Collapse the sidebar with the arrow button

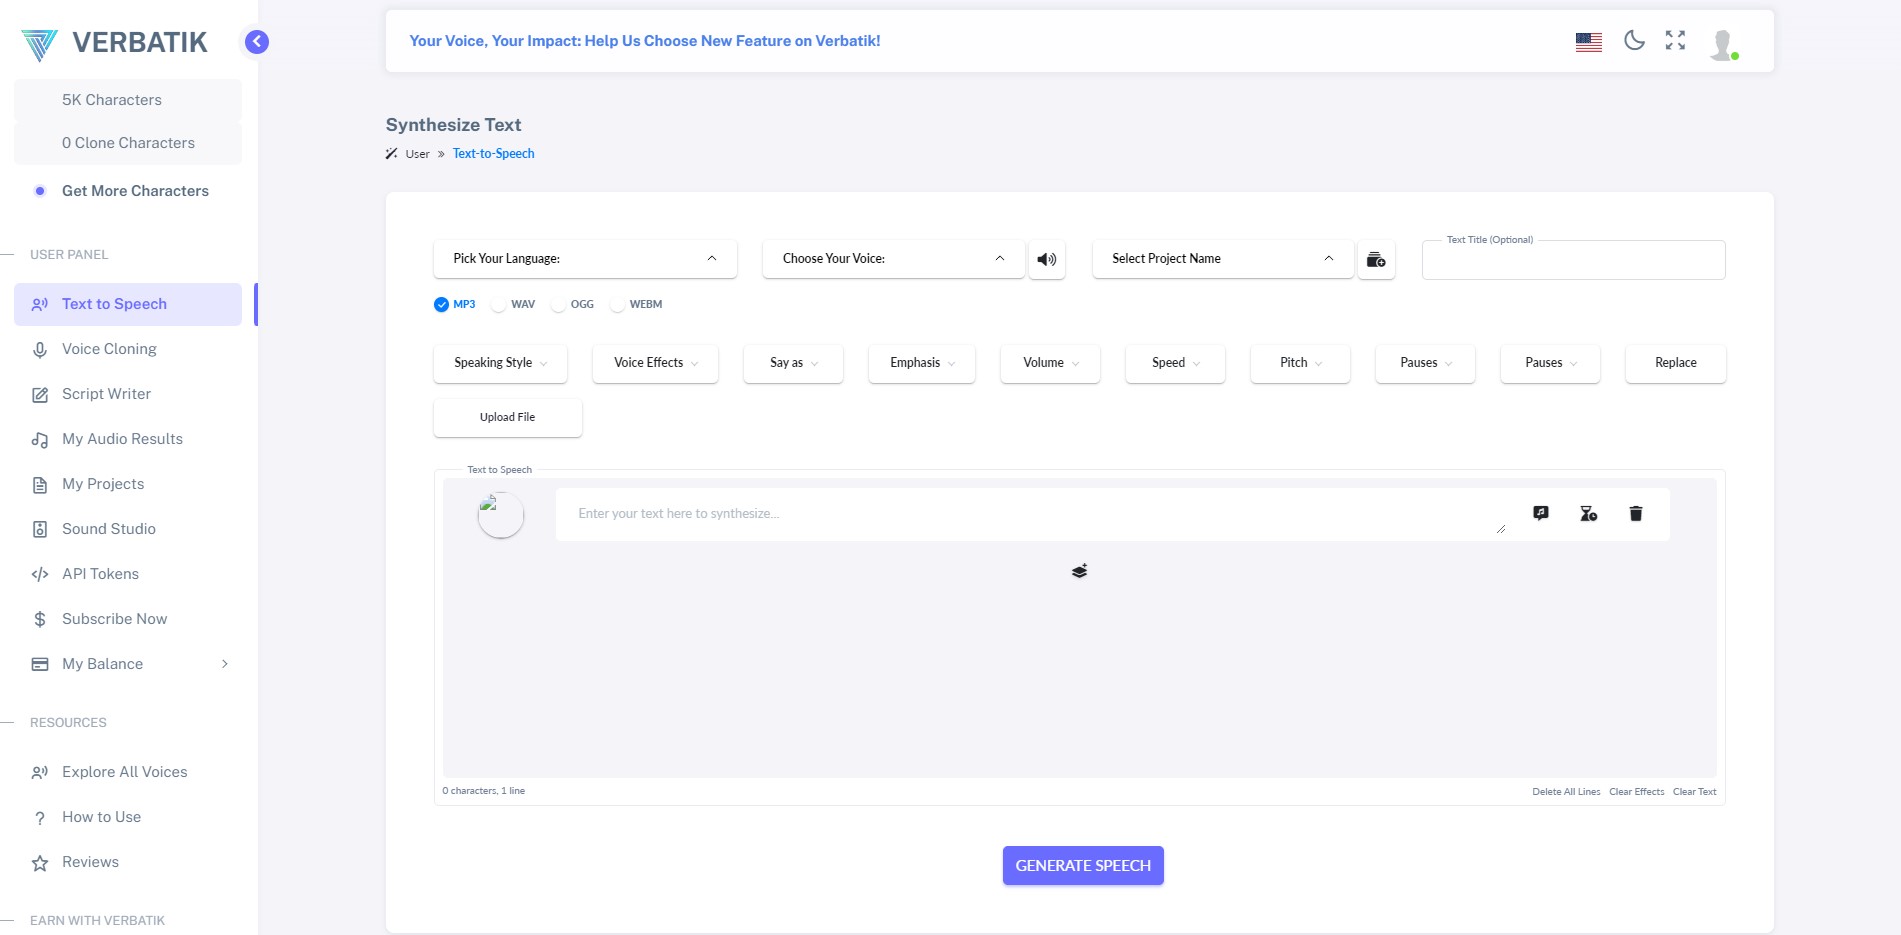257,42
